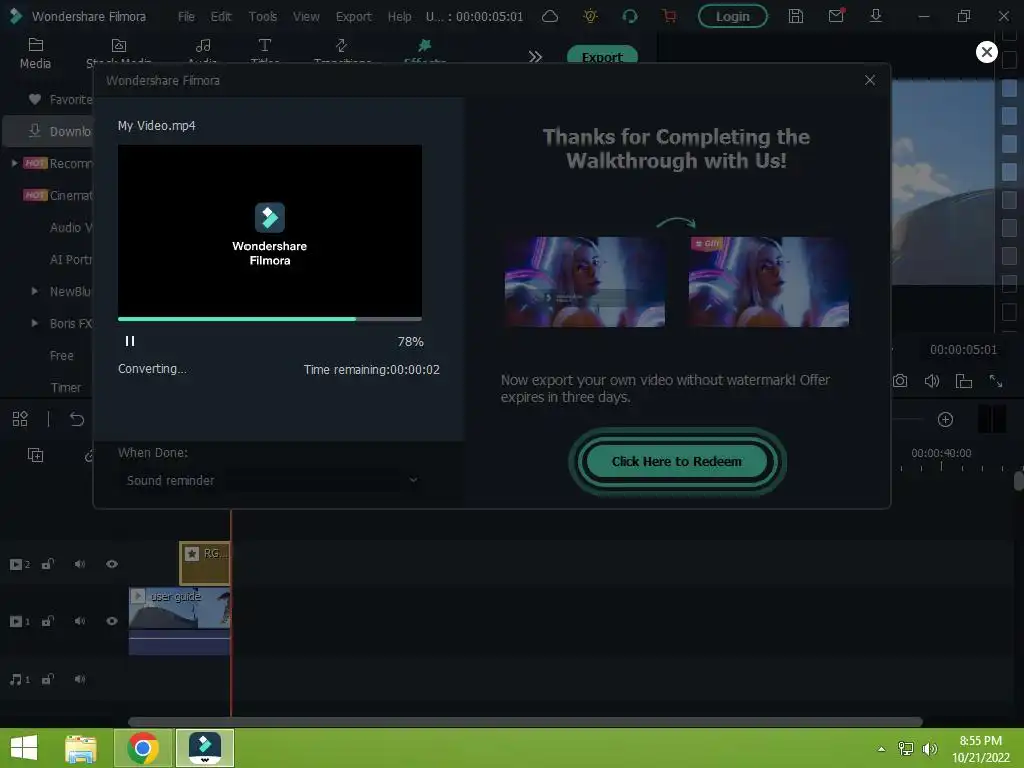Hide video track 1 with eye icon
Screen dimensions: 1024x768
(x=112, y=620)
